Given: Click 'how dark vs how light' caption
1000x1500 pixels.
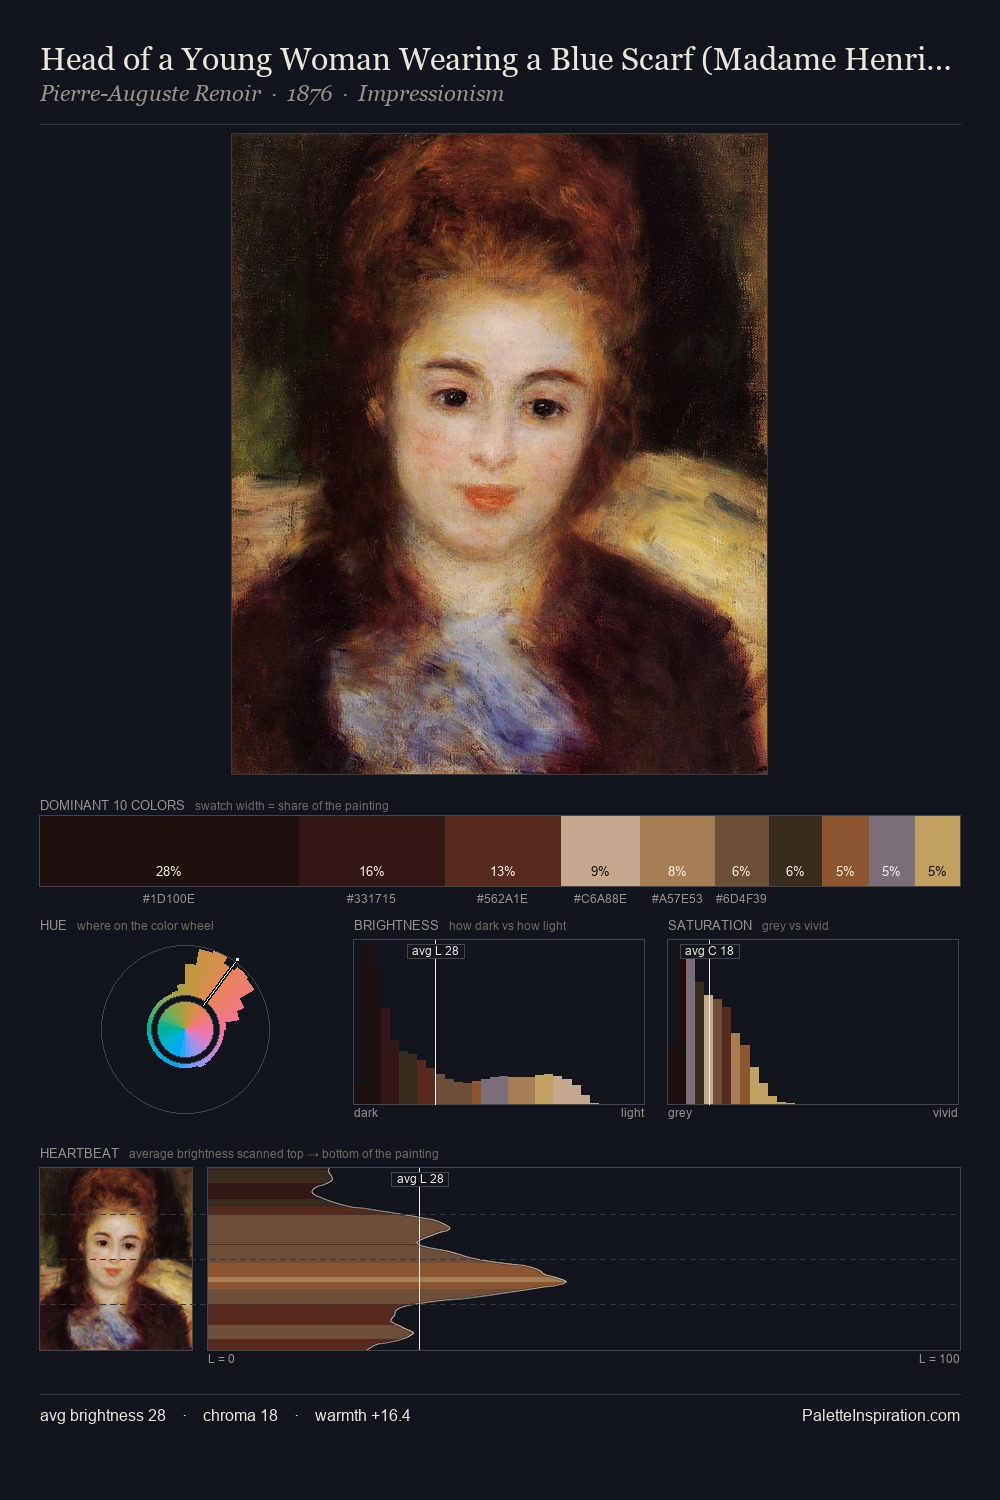Looking at the screenshot, I should (x=507, y=926).
